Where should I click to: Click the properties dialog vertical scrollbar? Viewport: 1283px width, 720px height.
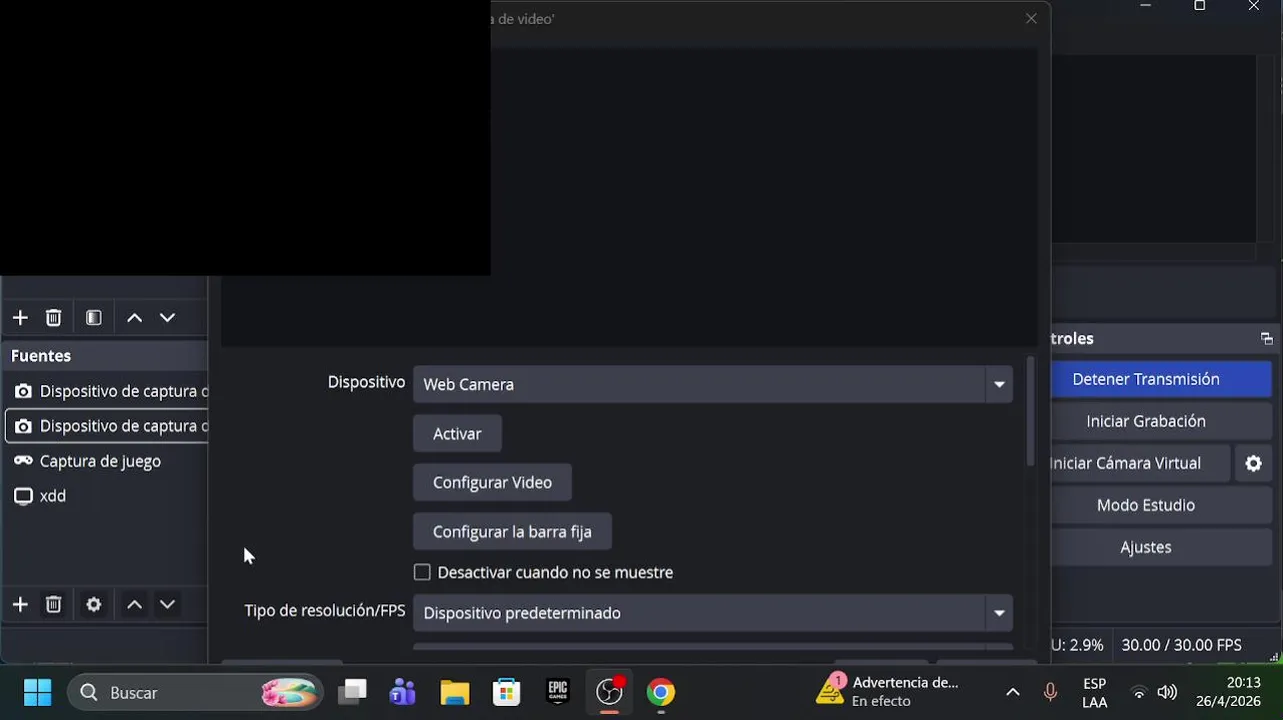point(1030,411)
